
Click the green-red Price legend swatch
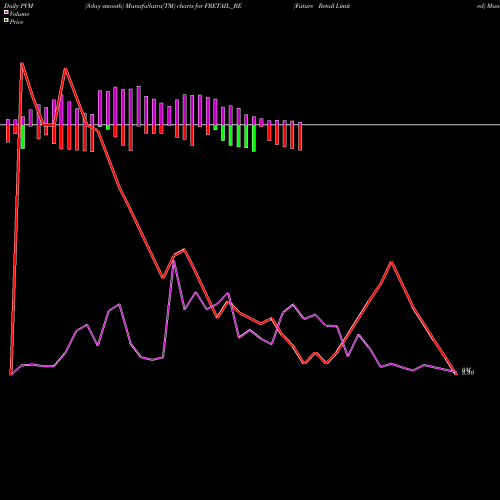click(6, 21)
